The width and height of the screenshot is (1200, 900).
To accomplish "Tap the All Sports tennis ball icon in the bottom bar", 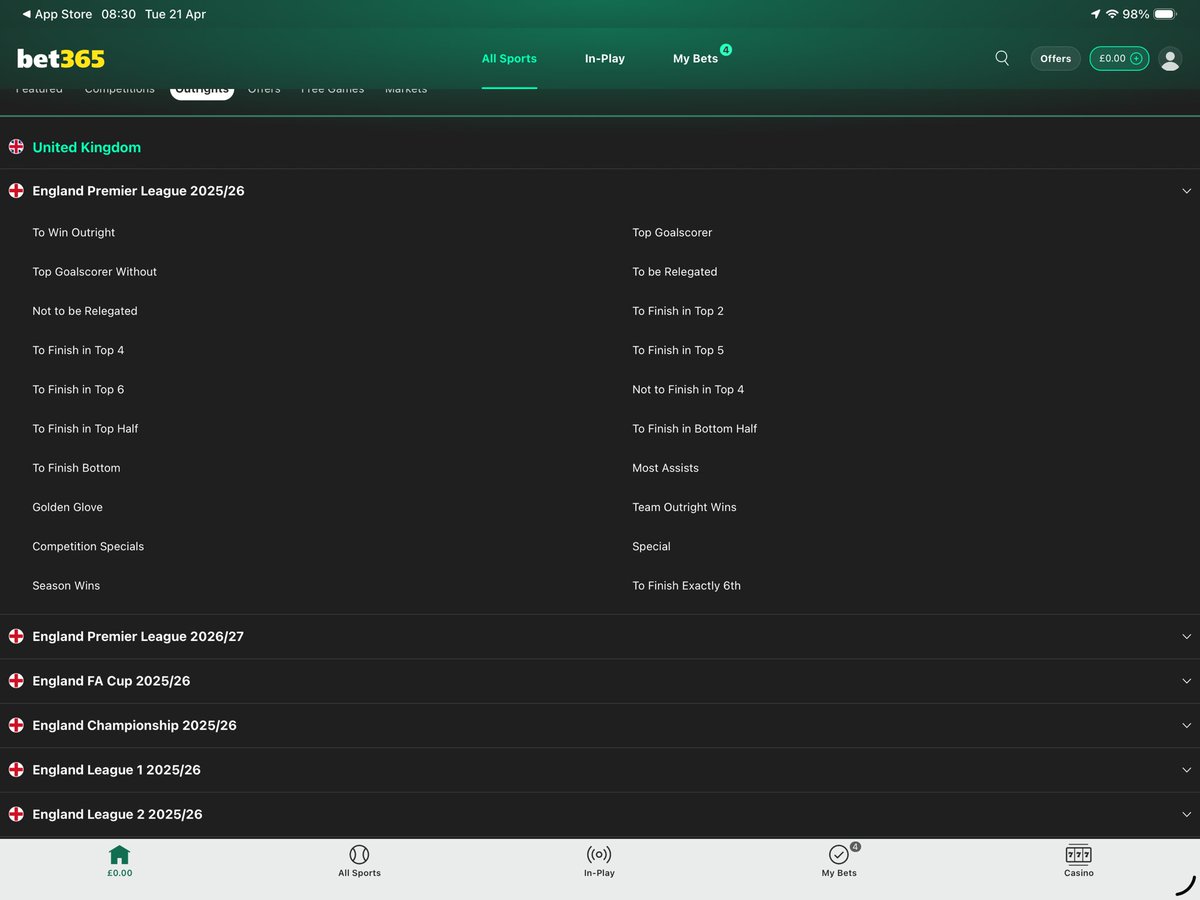I will [359, 855].
